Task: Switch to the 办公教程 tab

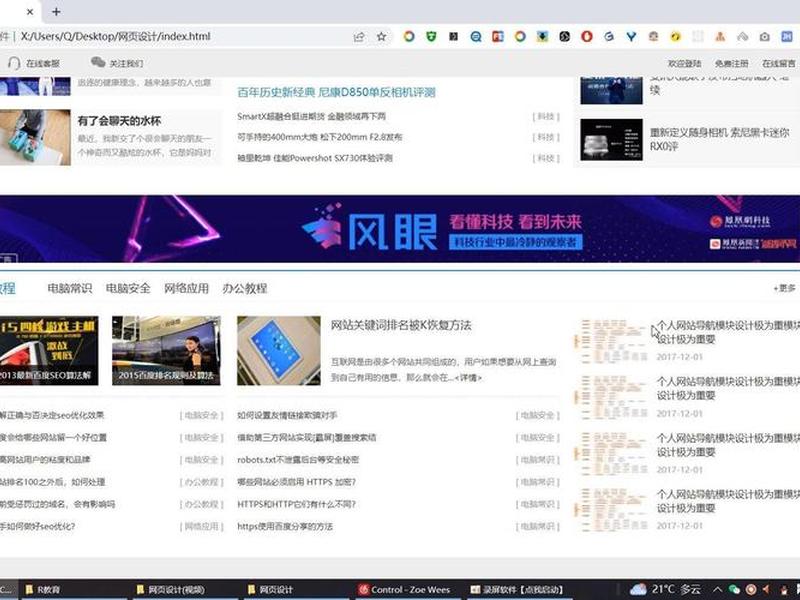Action: point(244,288)
